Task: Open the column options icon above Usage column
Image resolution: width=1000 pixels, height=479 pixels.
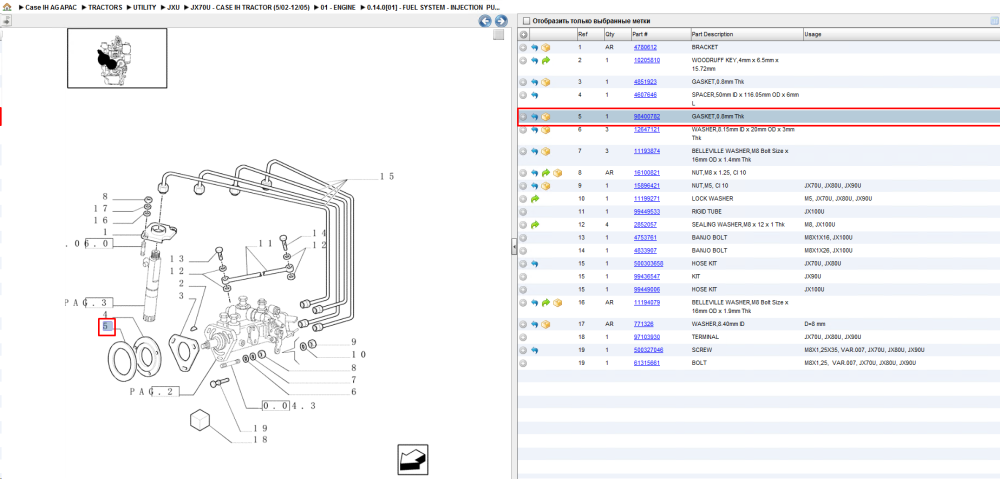Action: (x=995, y=20)
